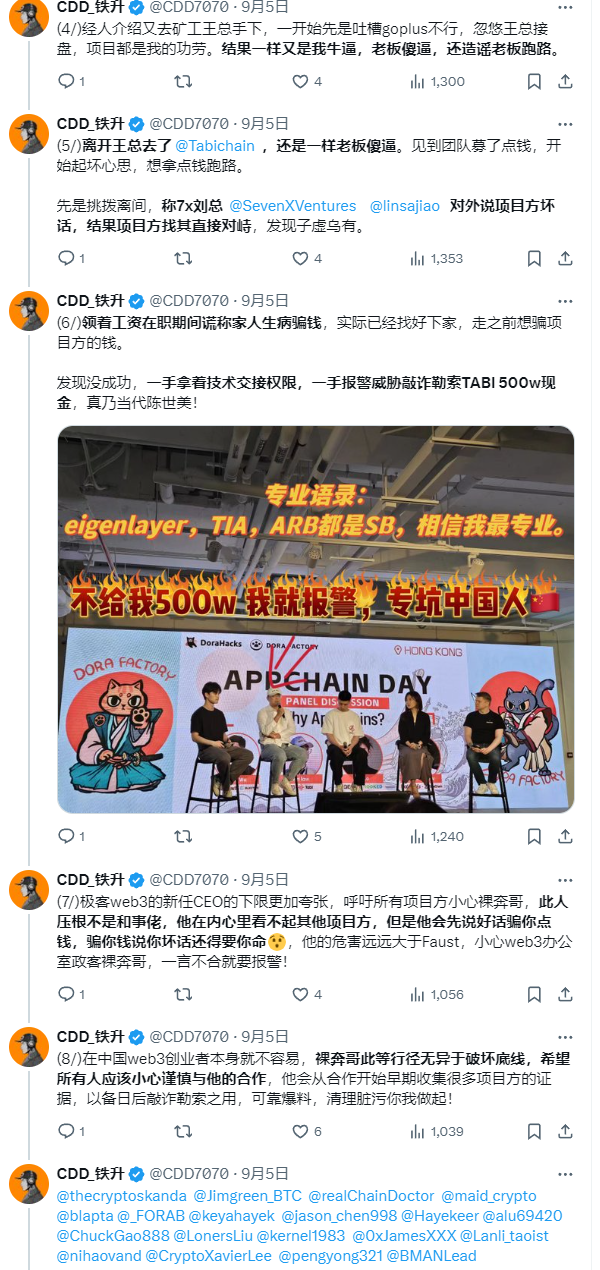Like tweet (8/) showing 6 likes
Screen dimensions: 600x1270
click(x=307, y=1131)
